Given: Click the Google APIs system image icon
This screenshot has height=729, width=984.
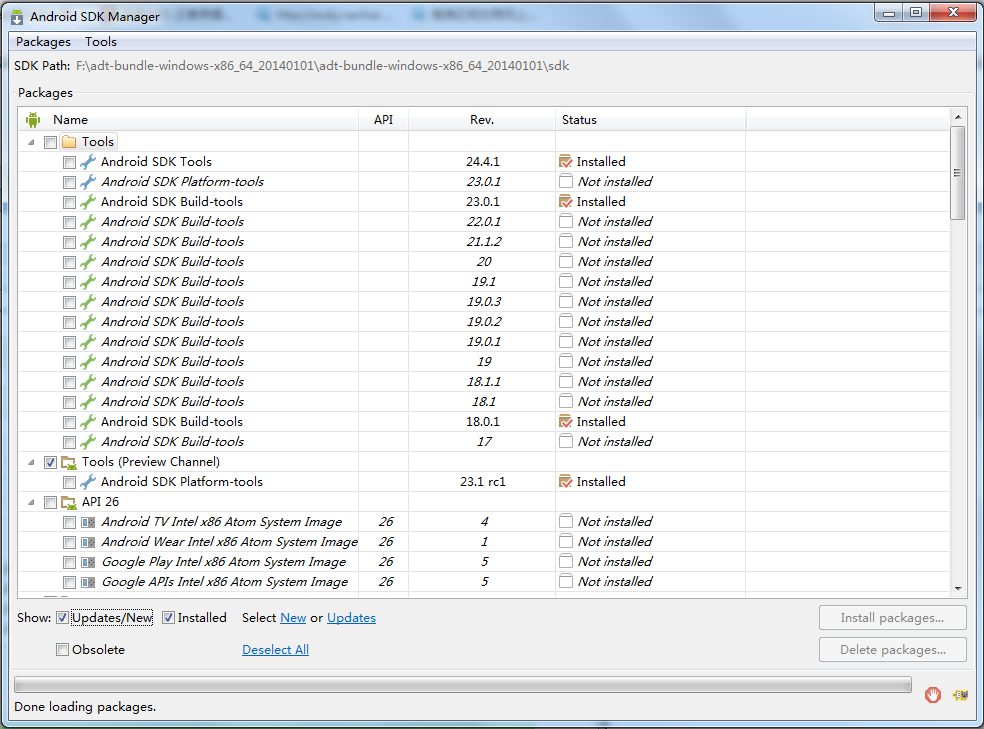Looking at the screenshot, I should pyautogui.click(x=88, y=583).
